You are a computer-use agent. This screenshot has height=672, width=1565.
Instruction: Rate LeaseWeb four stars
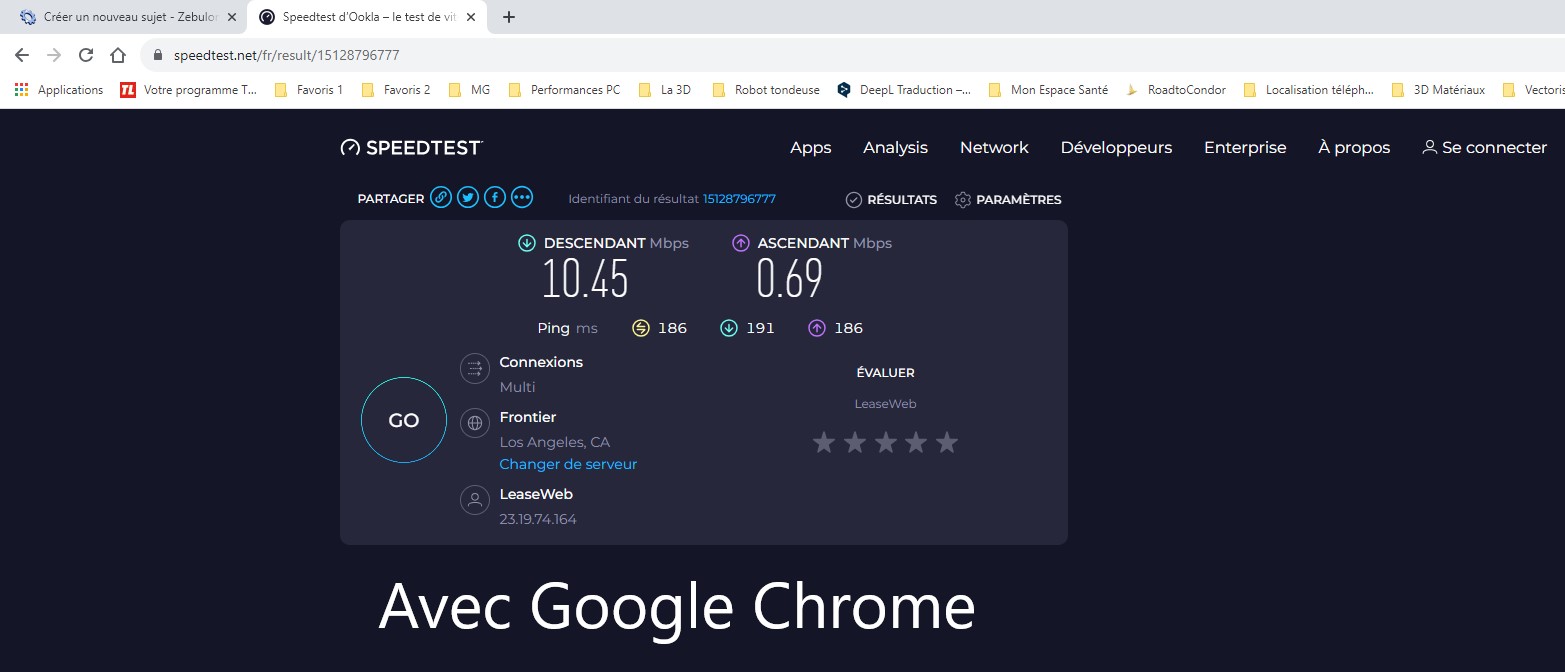916,442
